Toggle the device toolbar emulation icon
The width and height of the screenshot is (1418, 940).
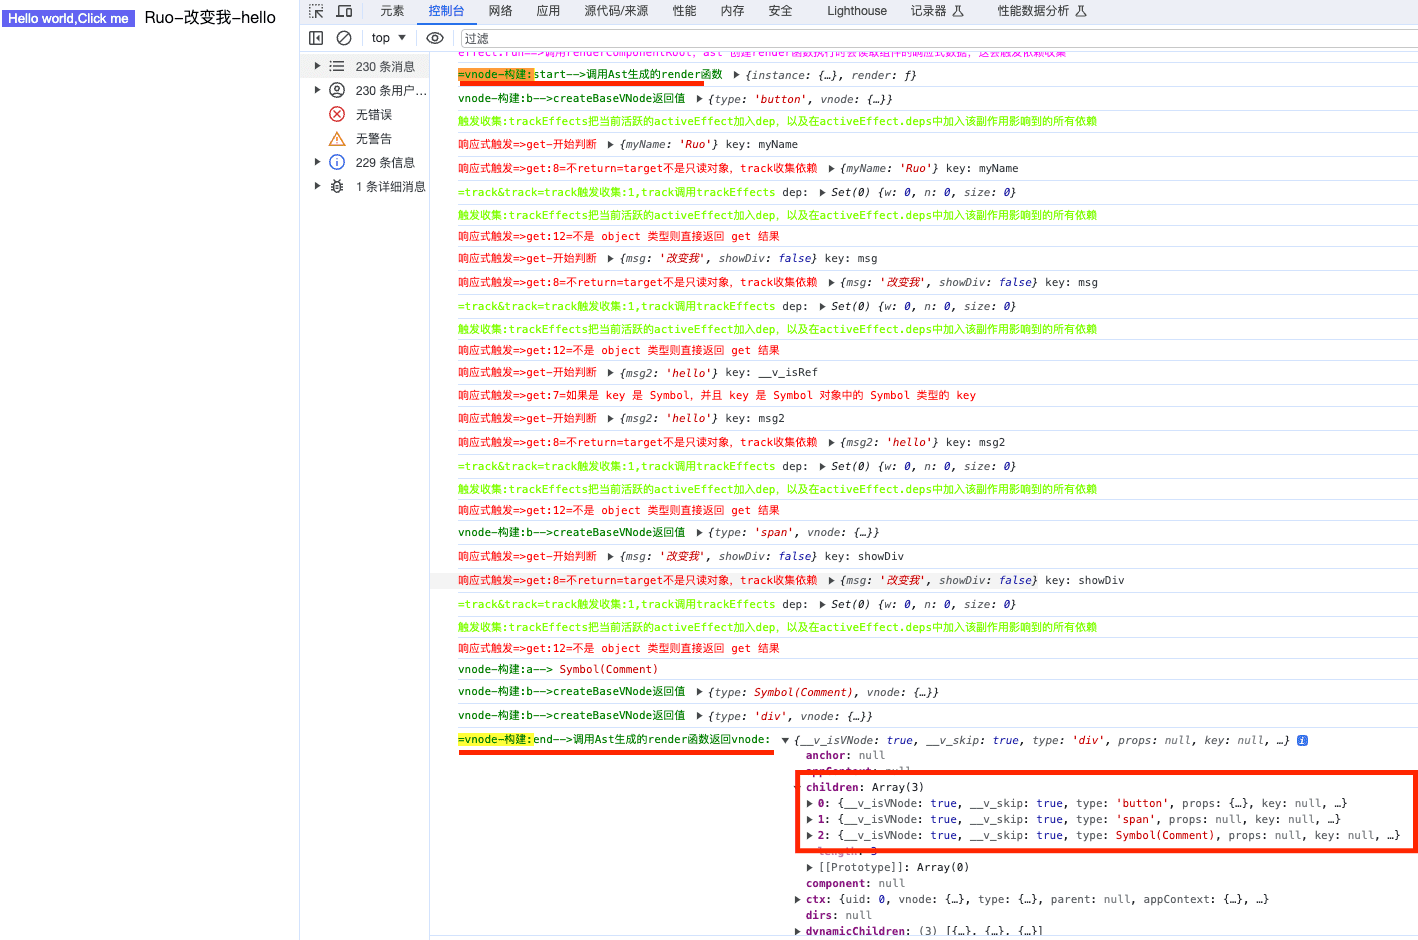pos(343,10)
